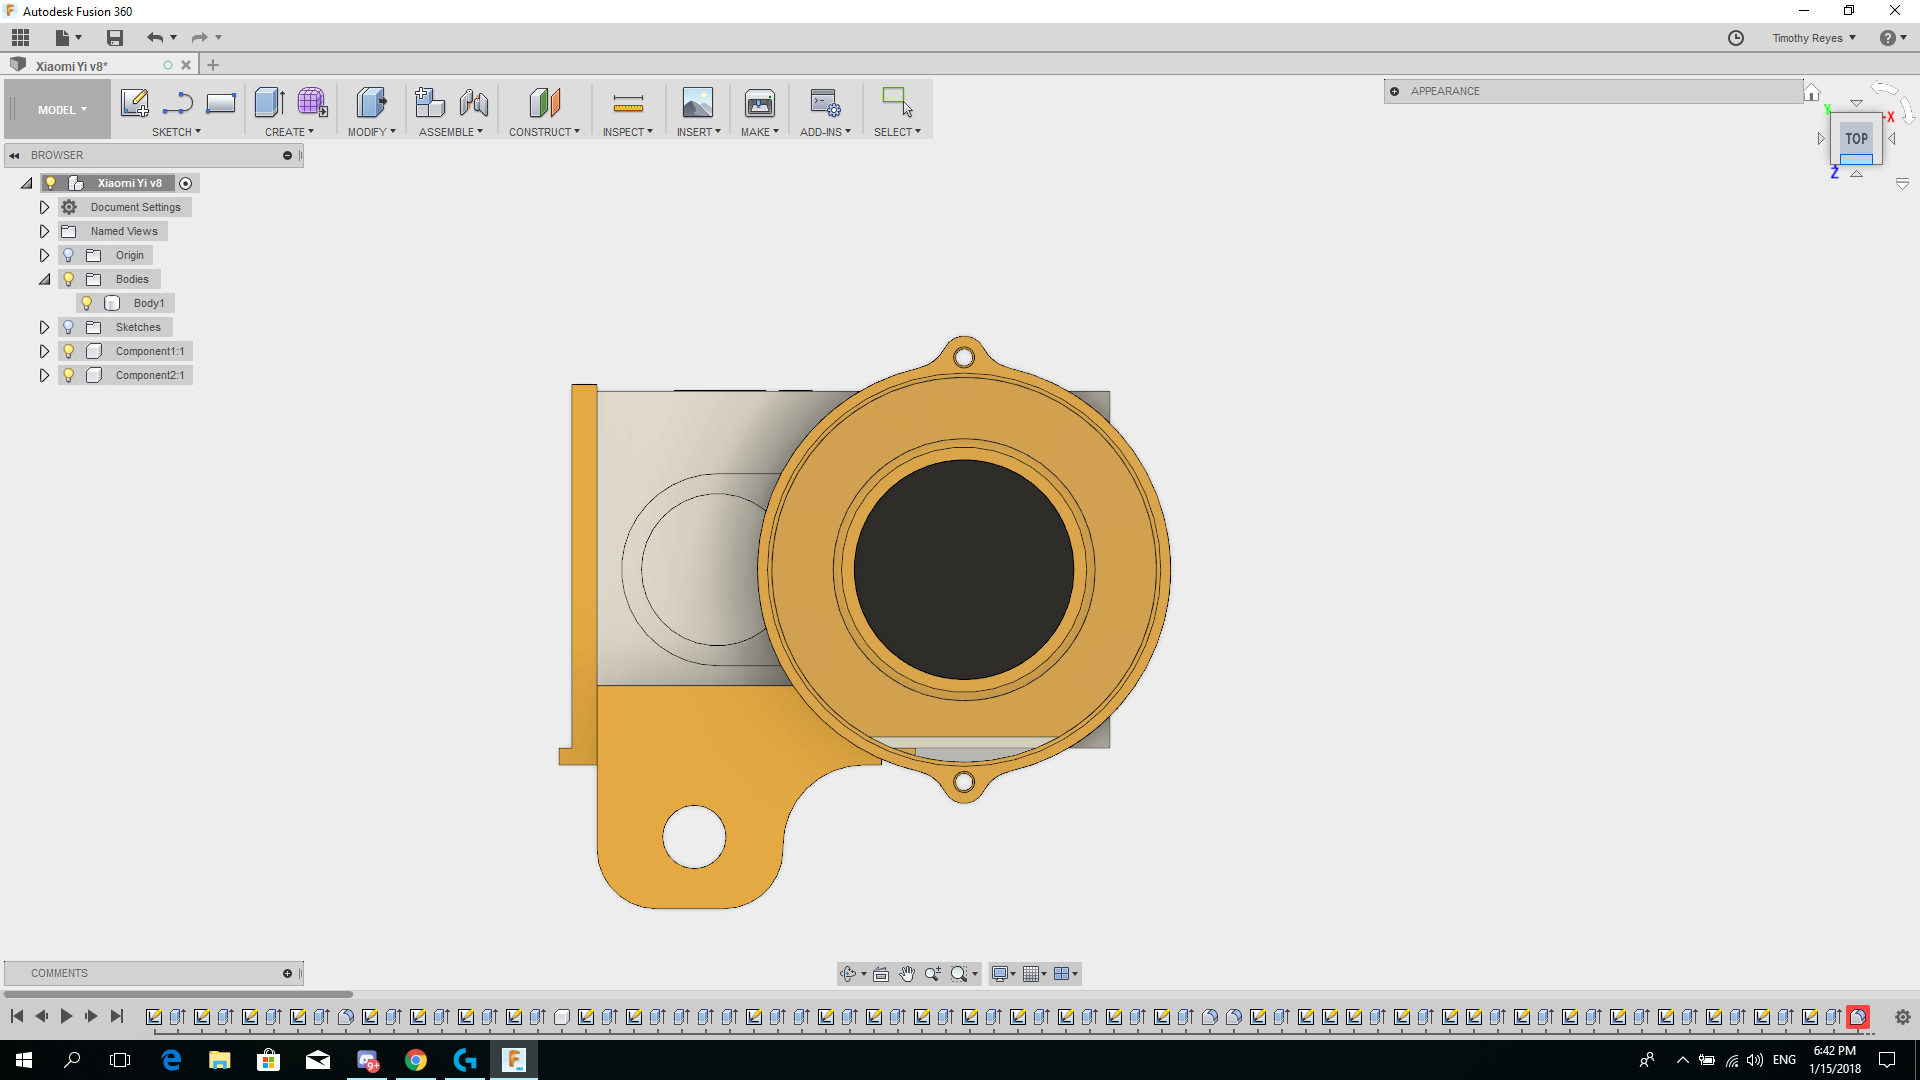
Task: Open the MODEL workspace dropdown
Action: [62, 110]
